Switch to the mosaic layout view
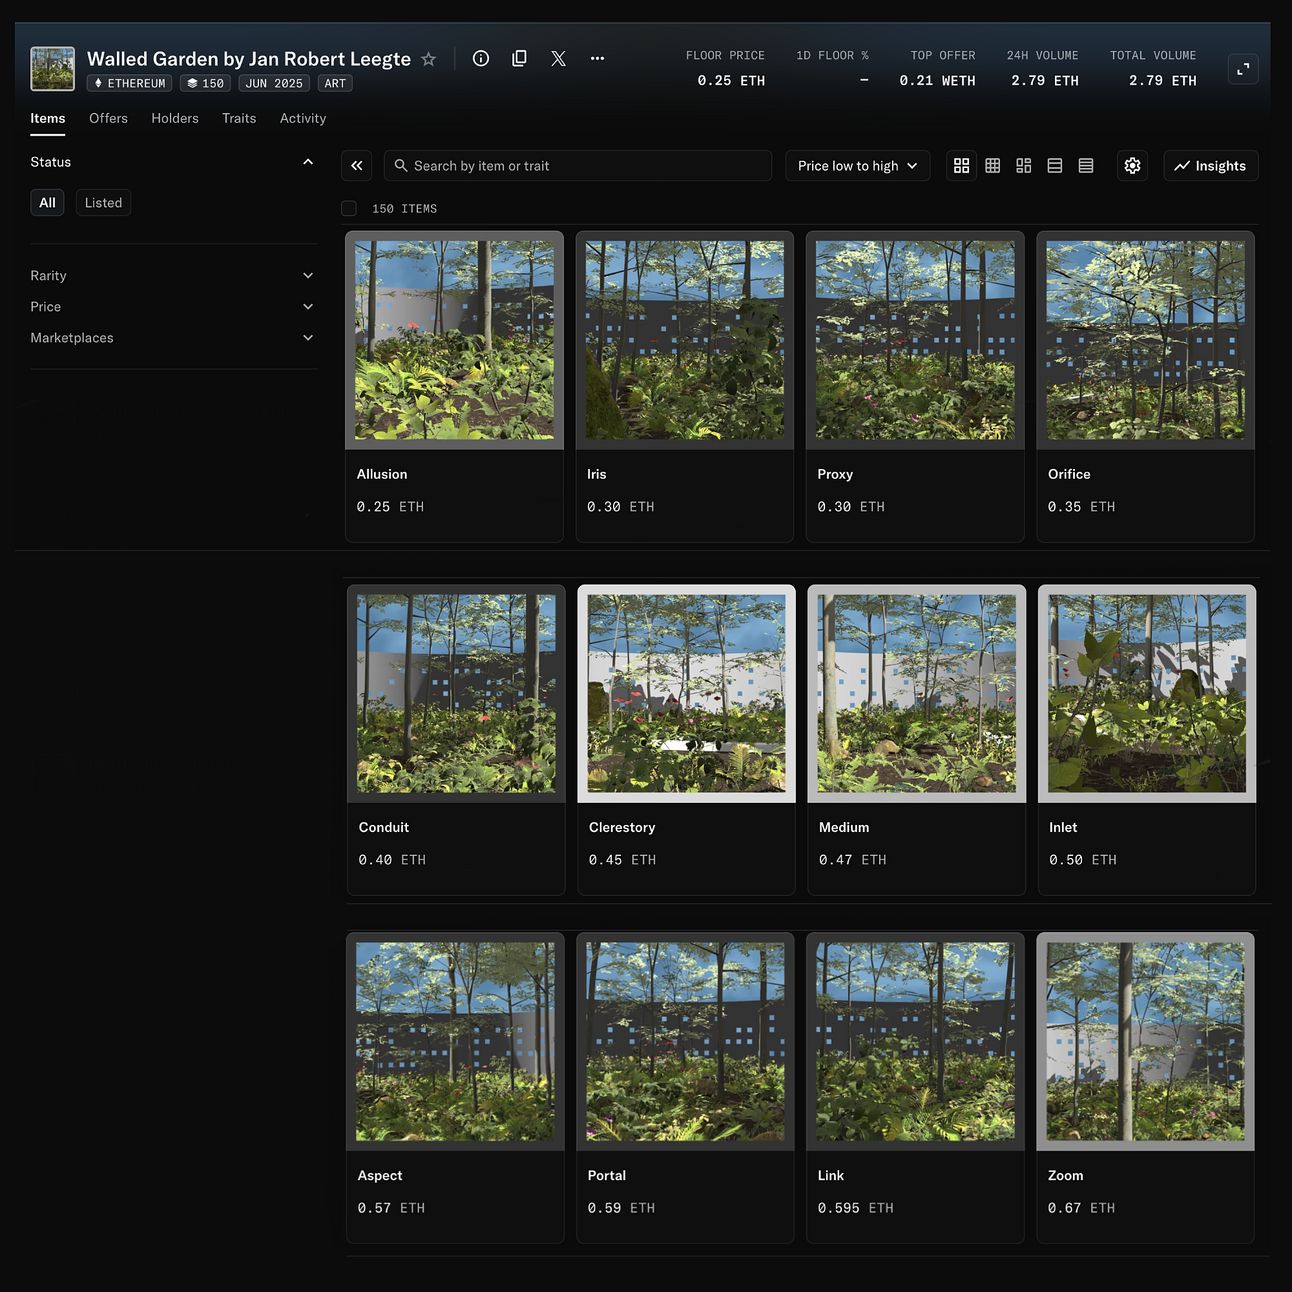 (x=1023, y=166)
